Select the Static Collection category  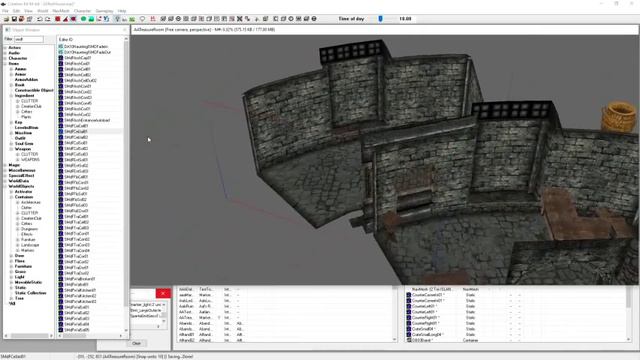(x=31, y=293)
